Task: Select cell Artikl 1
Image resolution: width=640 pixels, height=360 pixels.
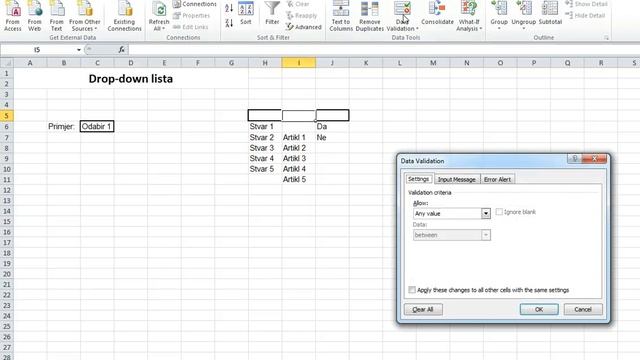Action: (298, 138)
